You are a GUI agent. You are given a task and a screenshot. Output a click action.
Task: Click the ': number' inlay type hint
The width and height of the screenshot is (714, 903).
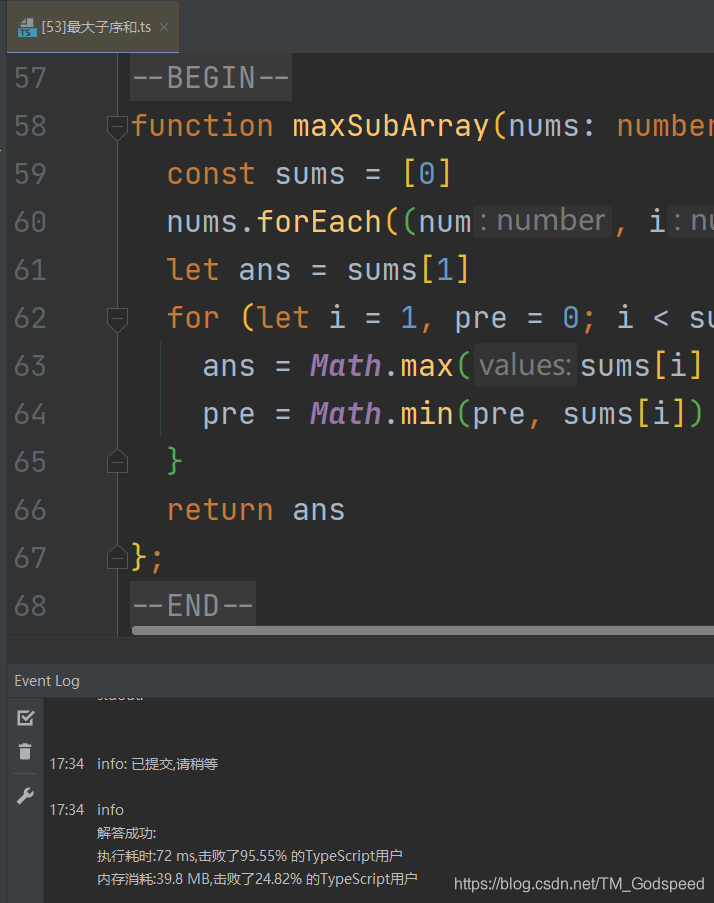(x=542, y=222)
